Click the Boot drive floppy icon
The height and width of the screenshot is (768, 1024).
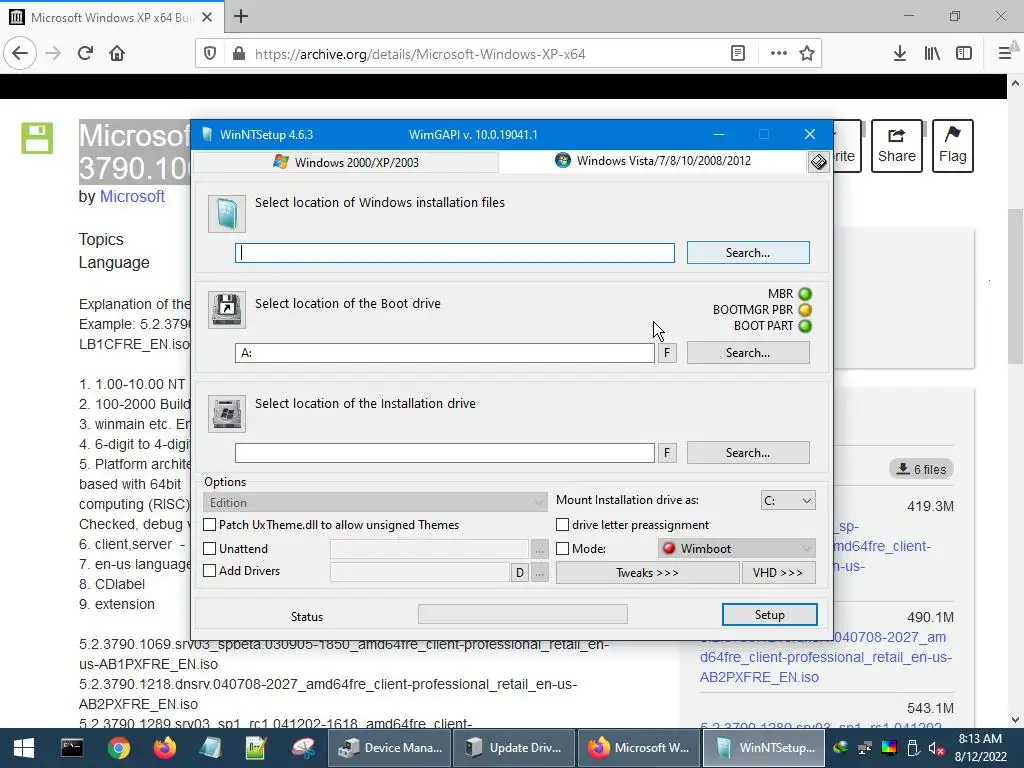point(227,310)
